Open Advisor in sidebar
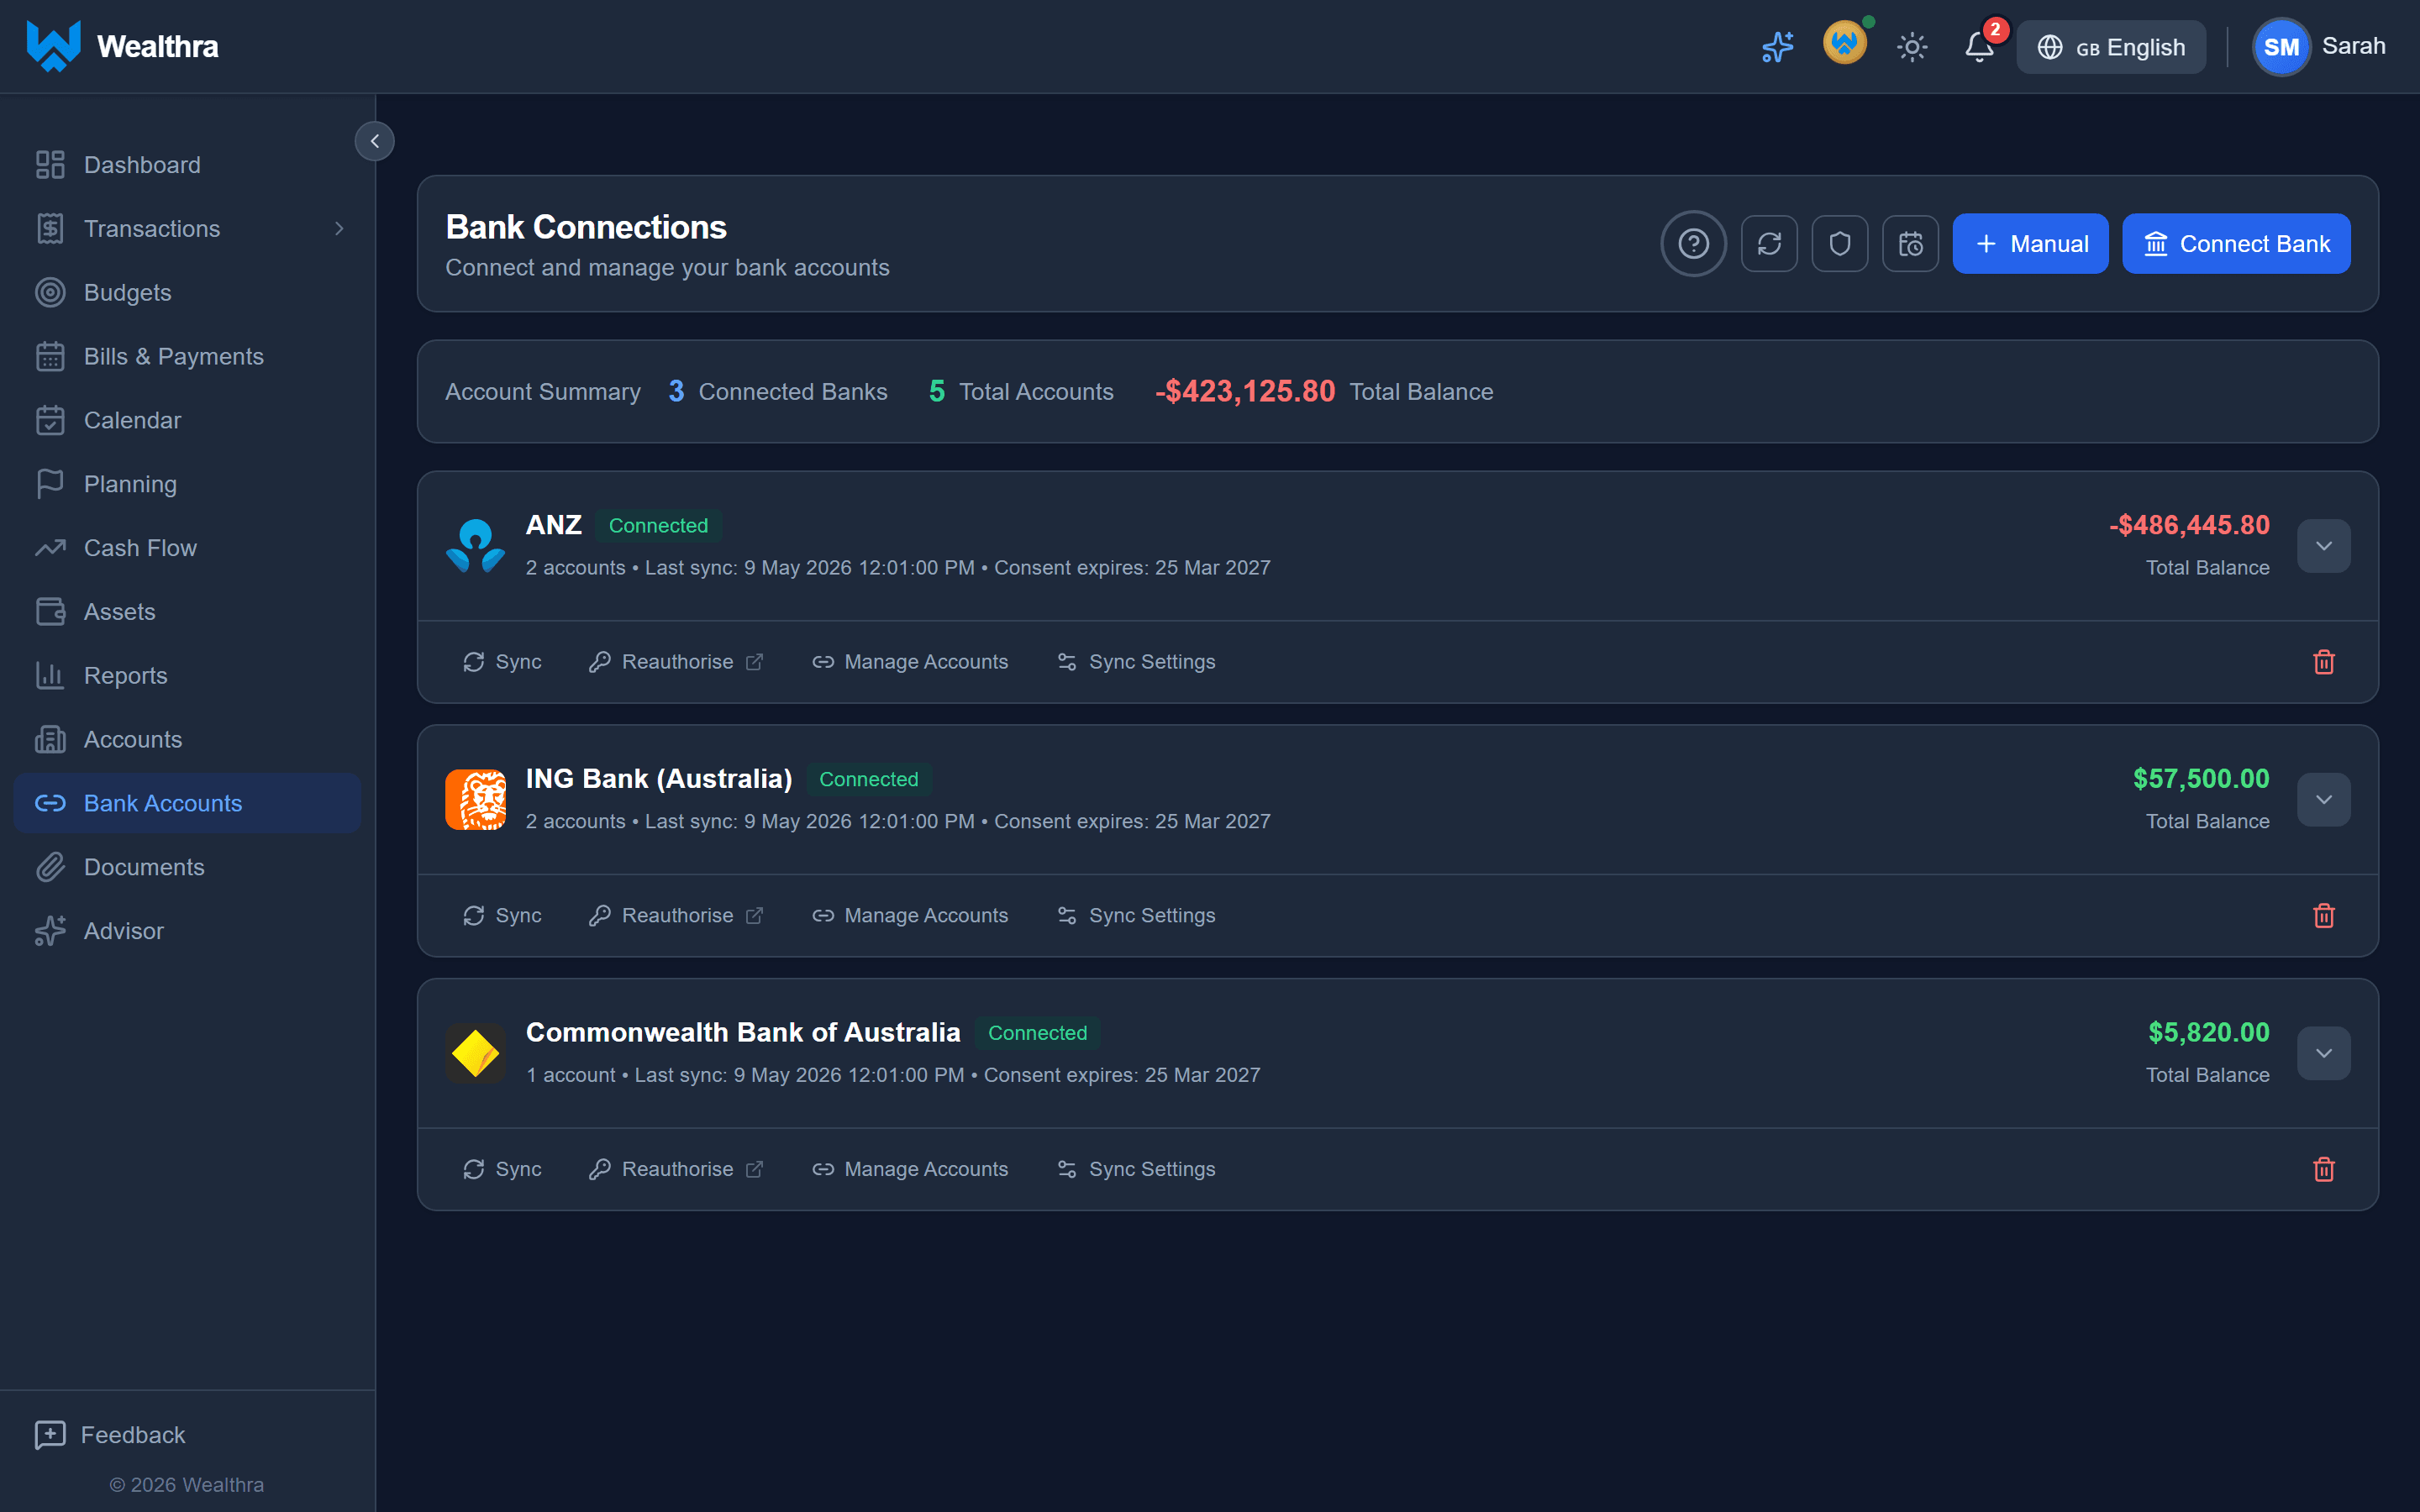Image resolution: width=2420 pixels, height=1512 pixels. click(x=187, y=931)
